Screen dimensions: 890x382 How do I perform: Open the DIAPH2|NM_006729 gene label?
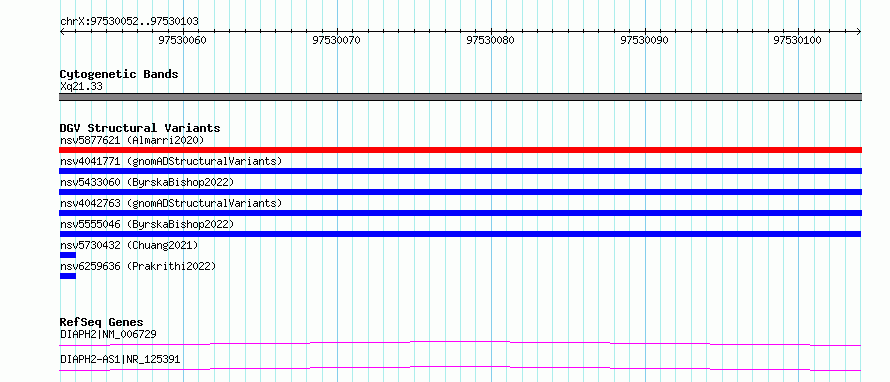point(108,334)
